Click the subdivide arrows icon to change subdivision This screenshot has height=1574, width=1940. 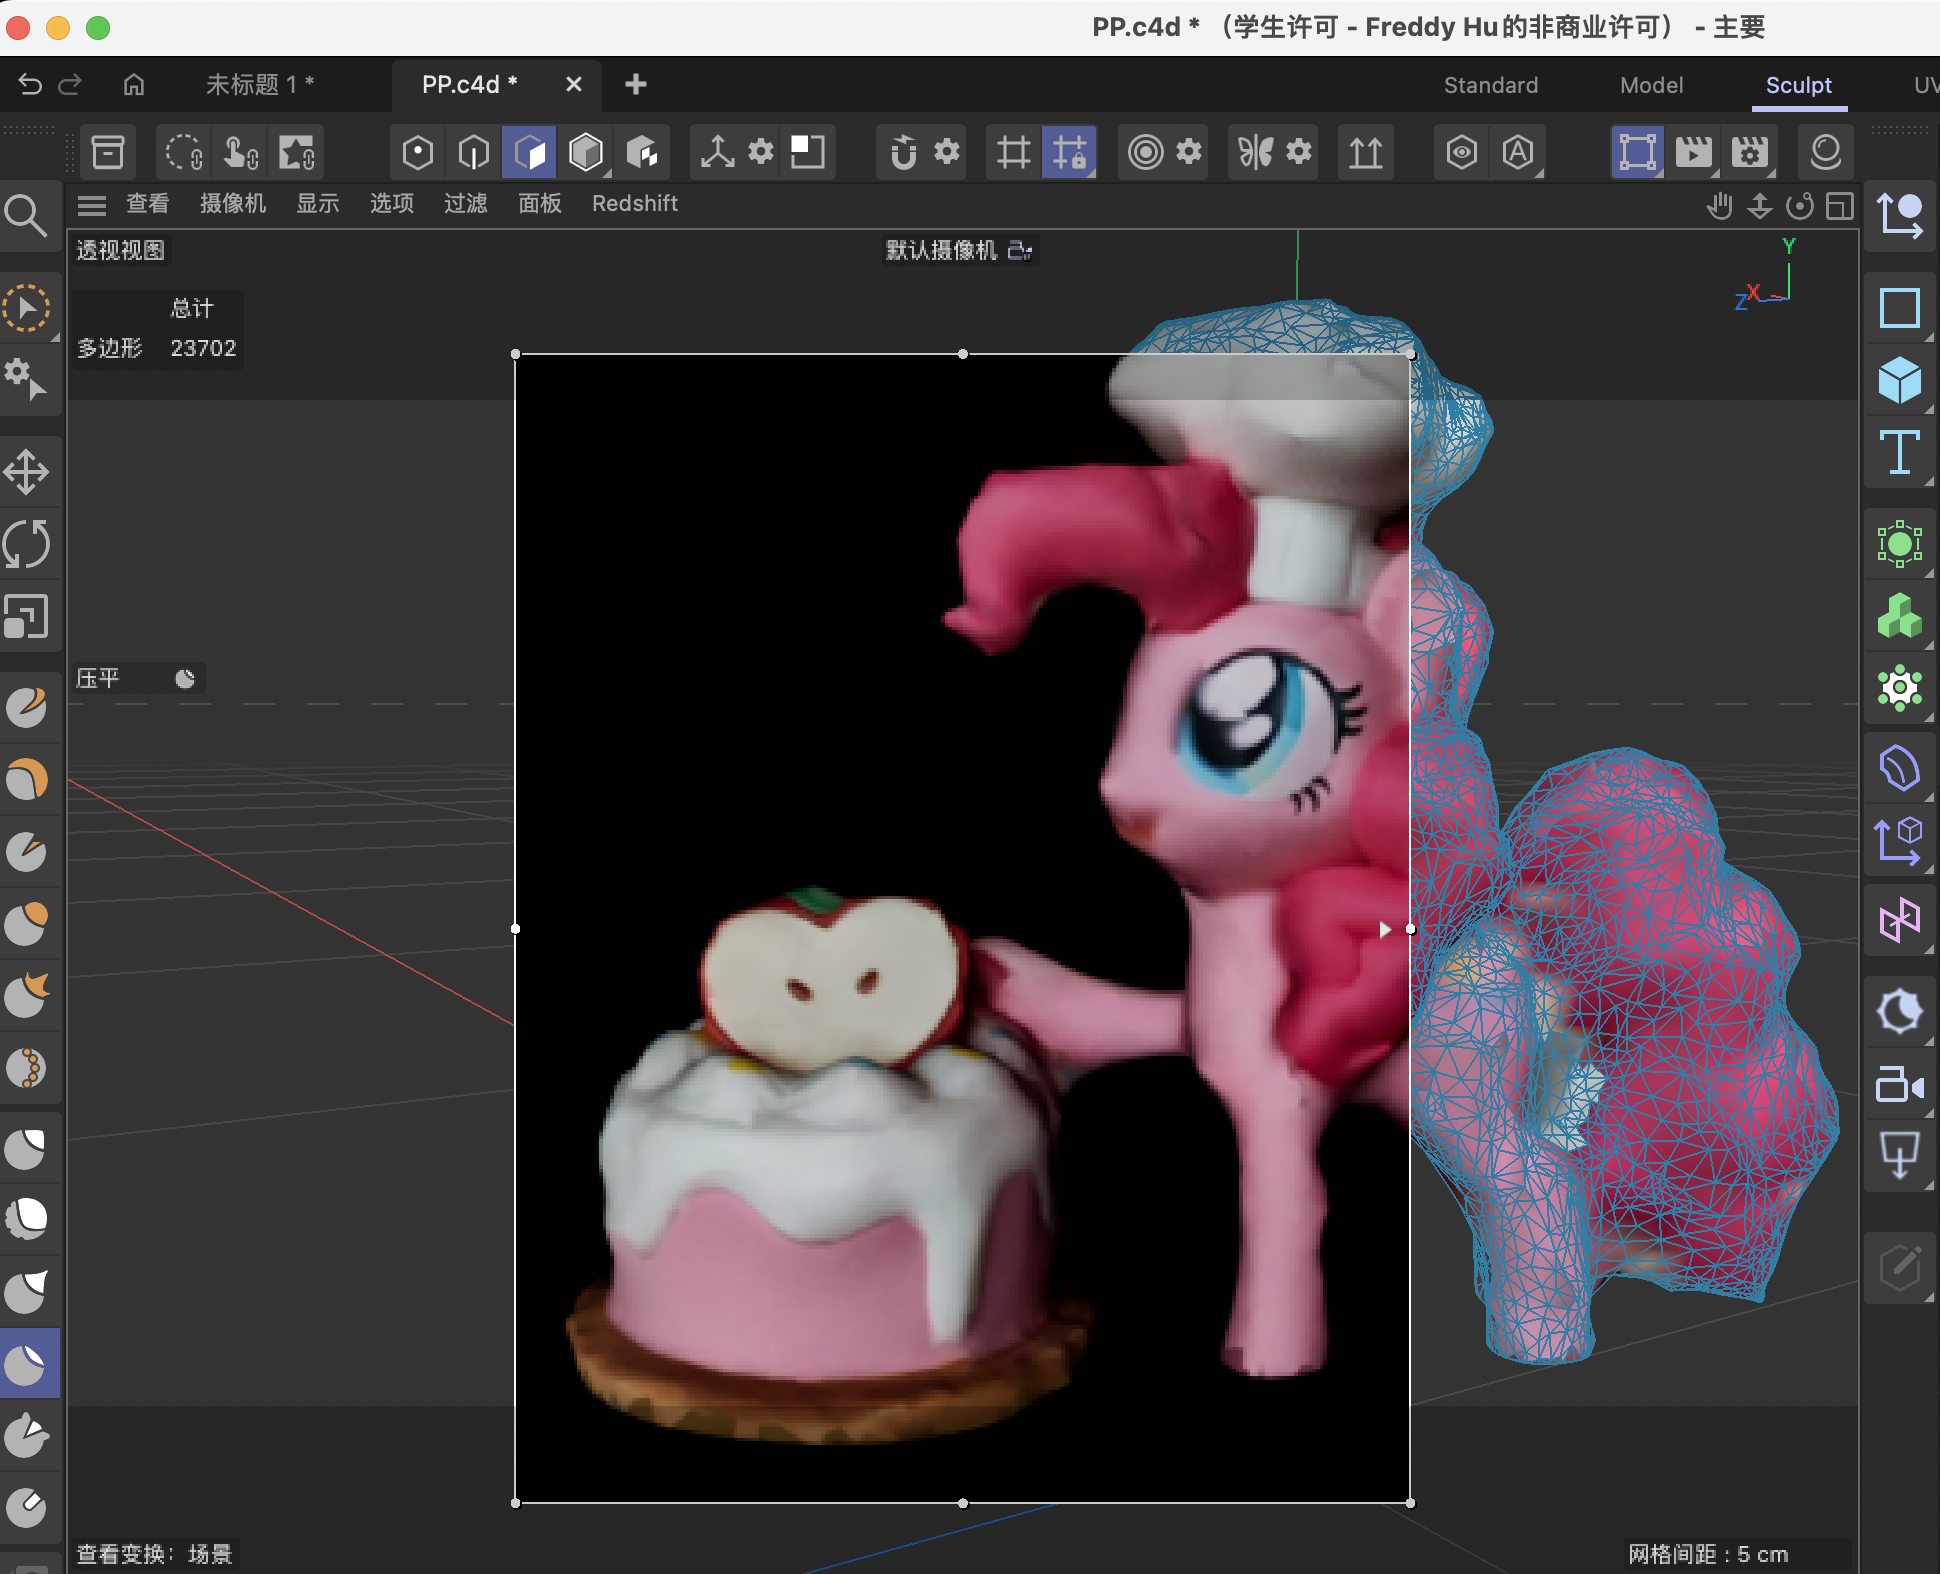tap(1365, 152)
